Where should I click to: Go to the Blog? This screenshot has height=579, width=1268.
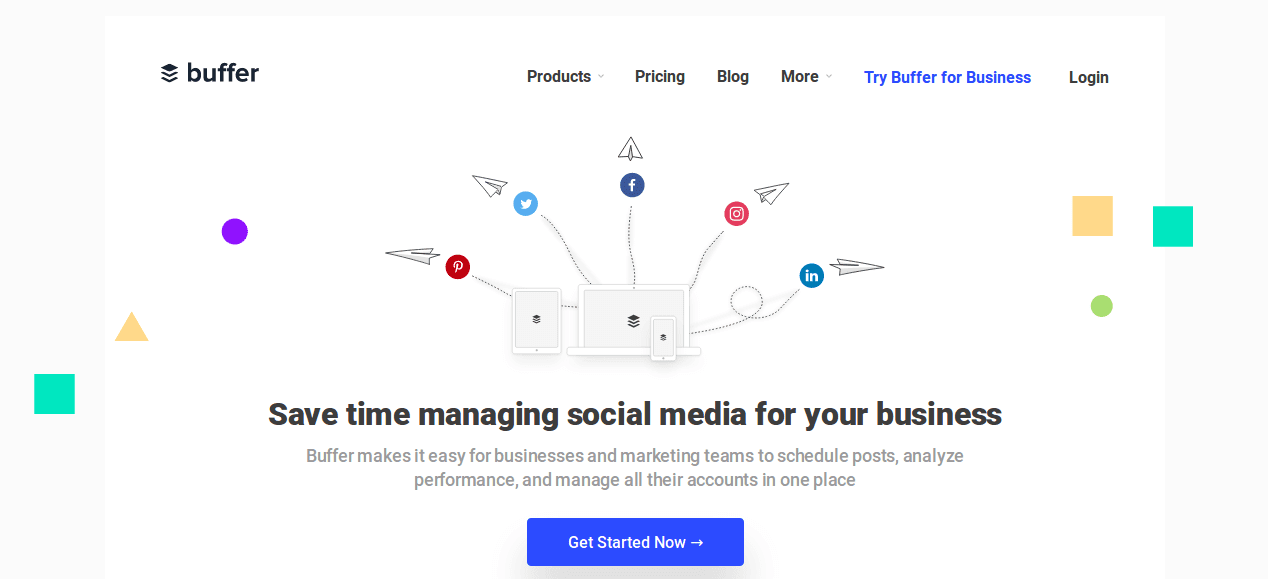click(x=733, y=77)
